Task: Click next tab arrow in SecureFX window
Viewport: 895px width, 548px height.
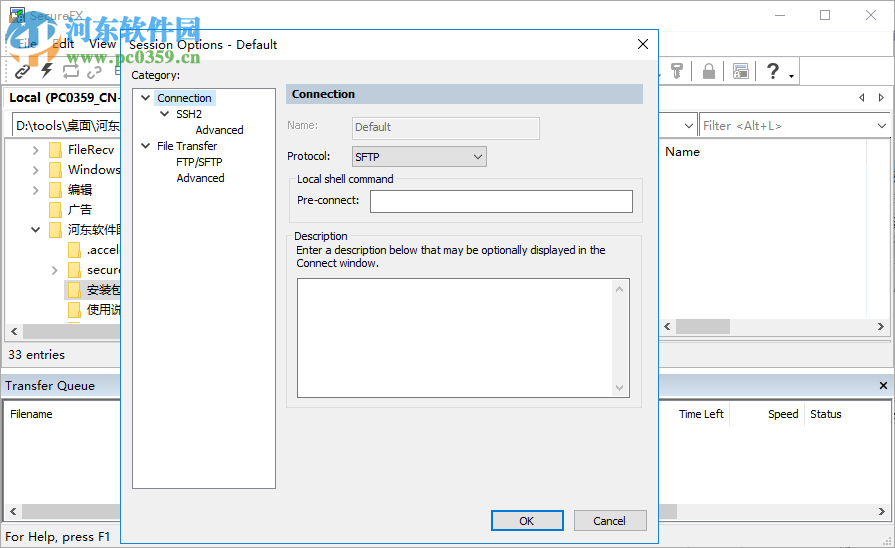Action: (881, 98)
